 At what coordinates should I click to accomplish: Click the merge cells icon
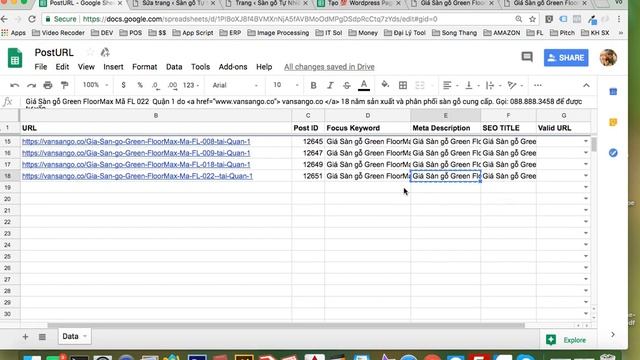pyautogui.click(x=420, y=85)
